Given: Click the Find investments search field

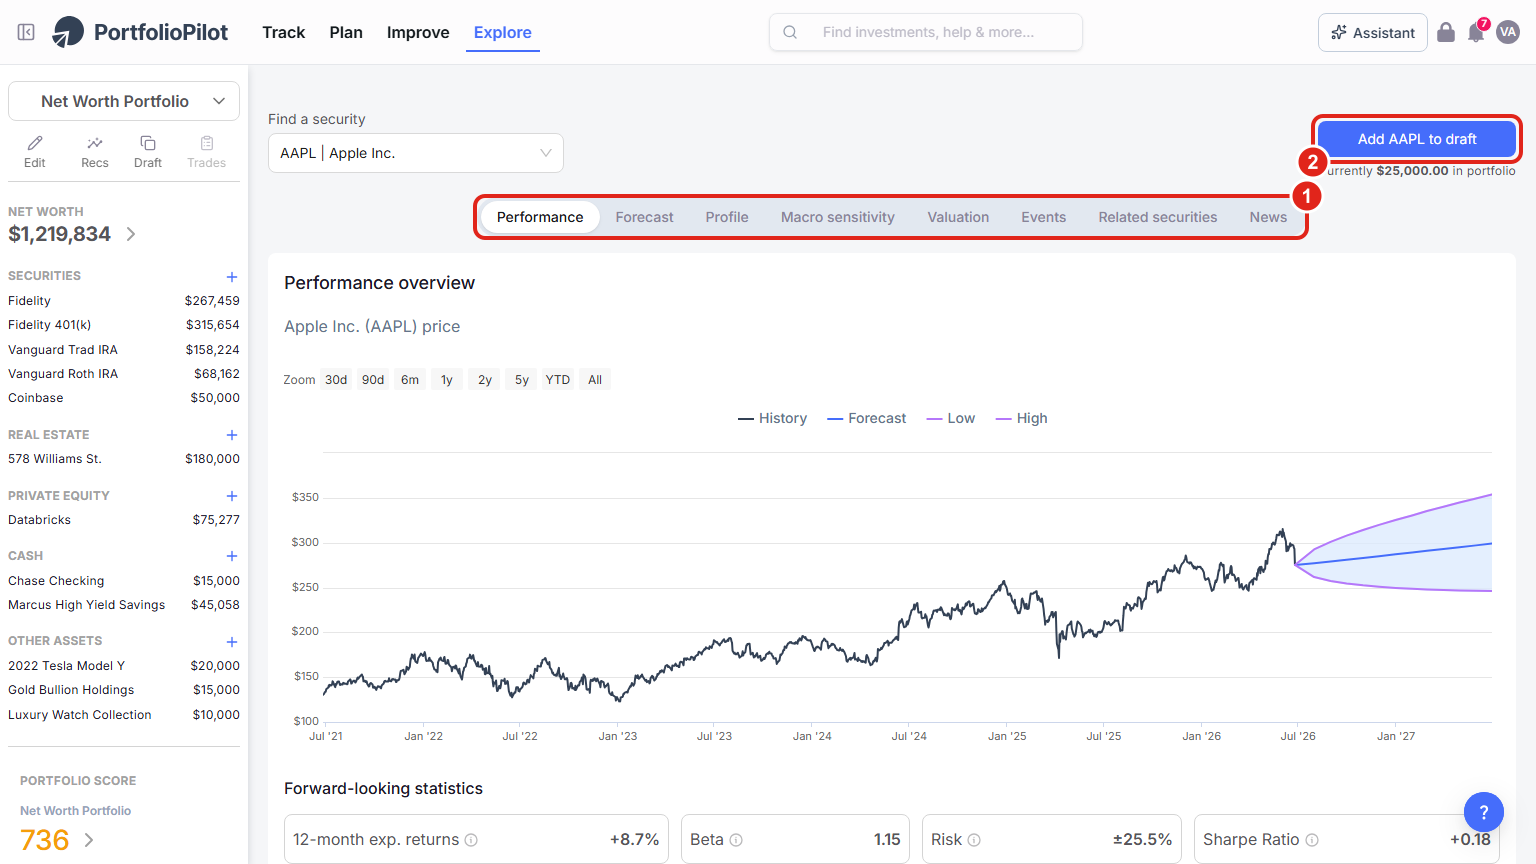Looking at the screenshot, I should (926, 32).
